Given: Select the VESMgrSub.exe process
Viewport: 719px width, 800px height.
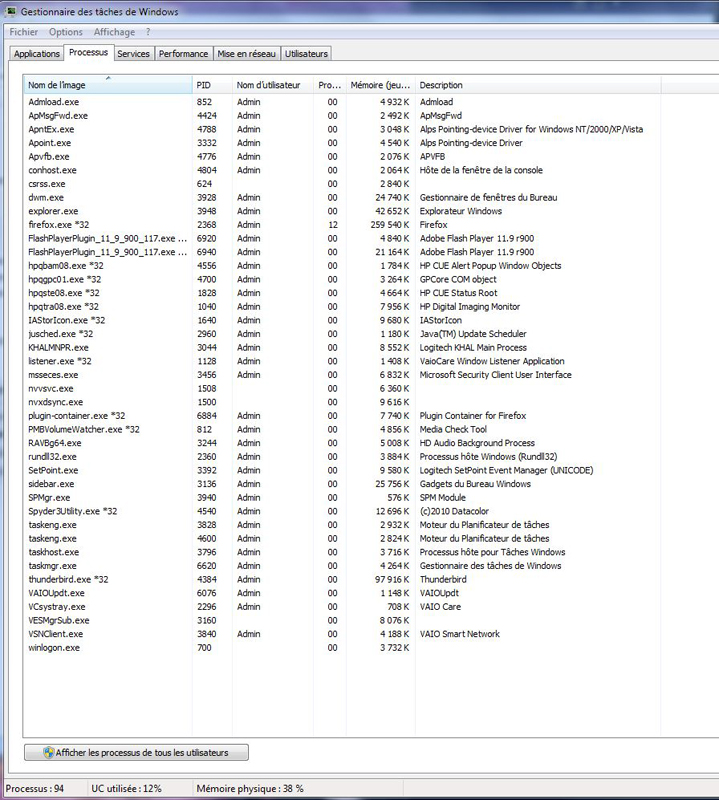Looking at the screenshot, I should (344, 621).
